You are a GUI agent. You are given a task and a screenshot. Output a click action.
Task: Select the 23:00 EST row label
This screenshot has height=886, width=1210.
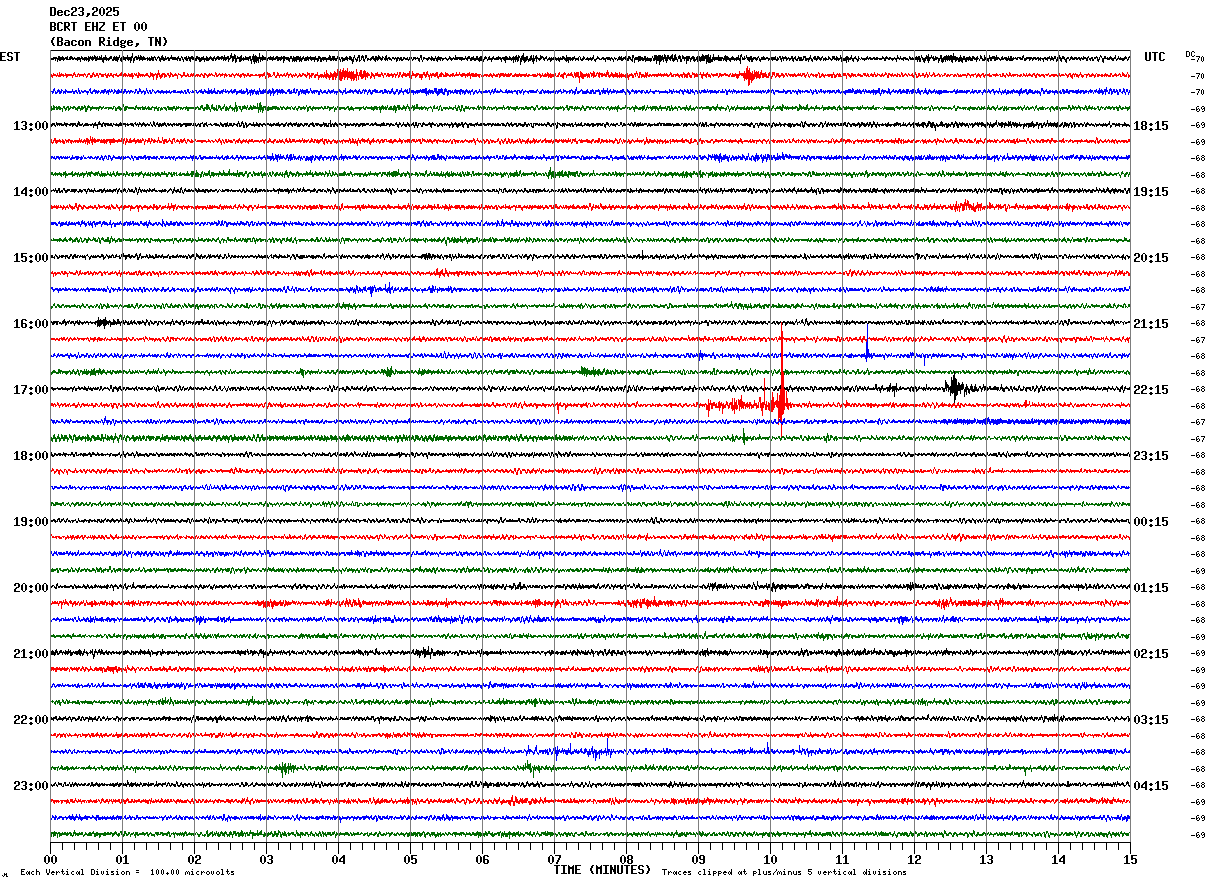(31, 786)
